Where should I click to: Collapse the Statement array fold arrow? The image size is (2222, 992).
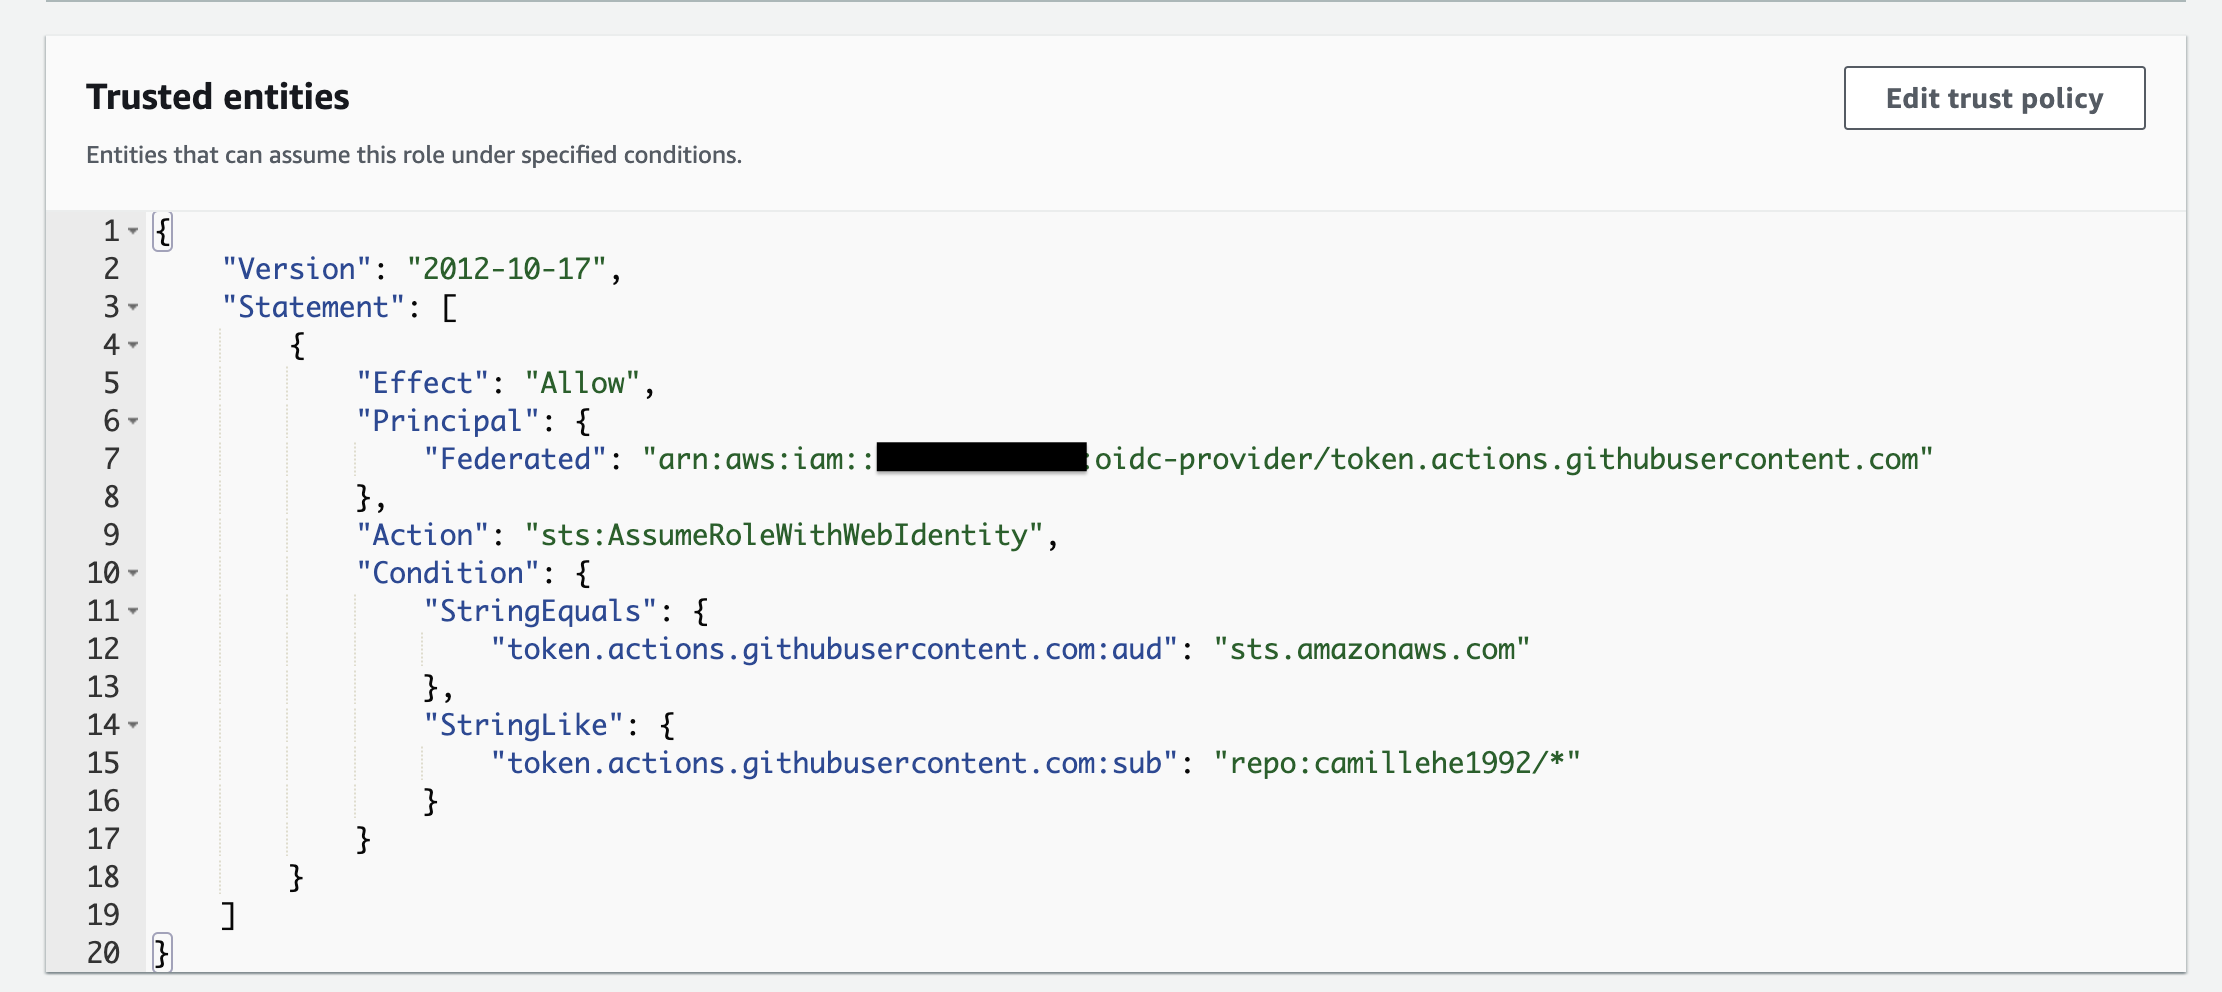coord(133,307)
